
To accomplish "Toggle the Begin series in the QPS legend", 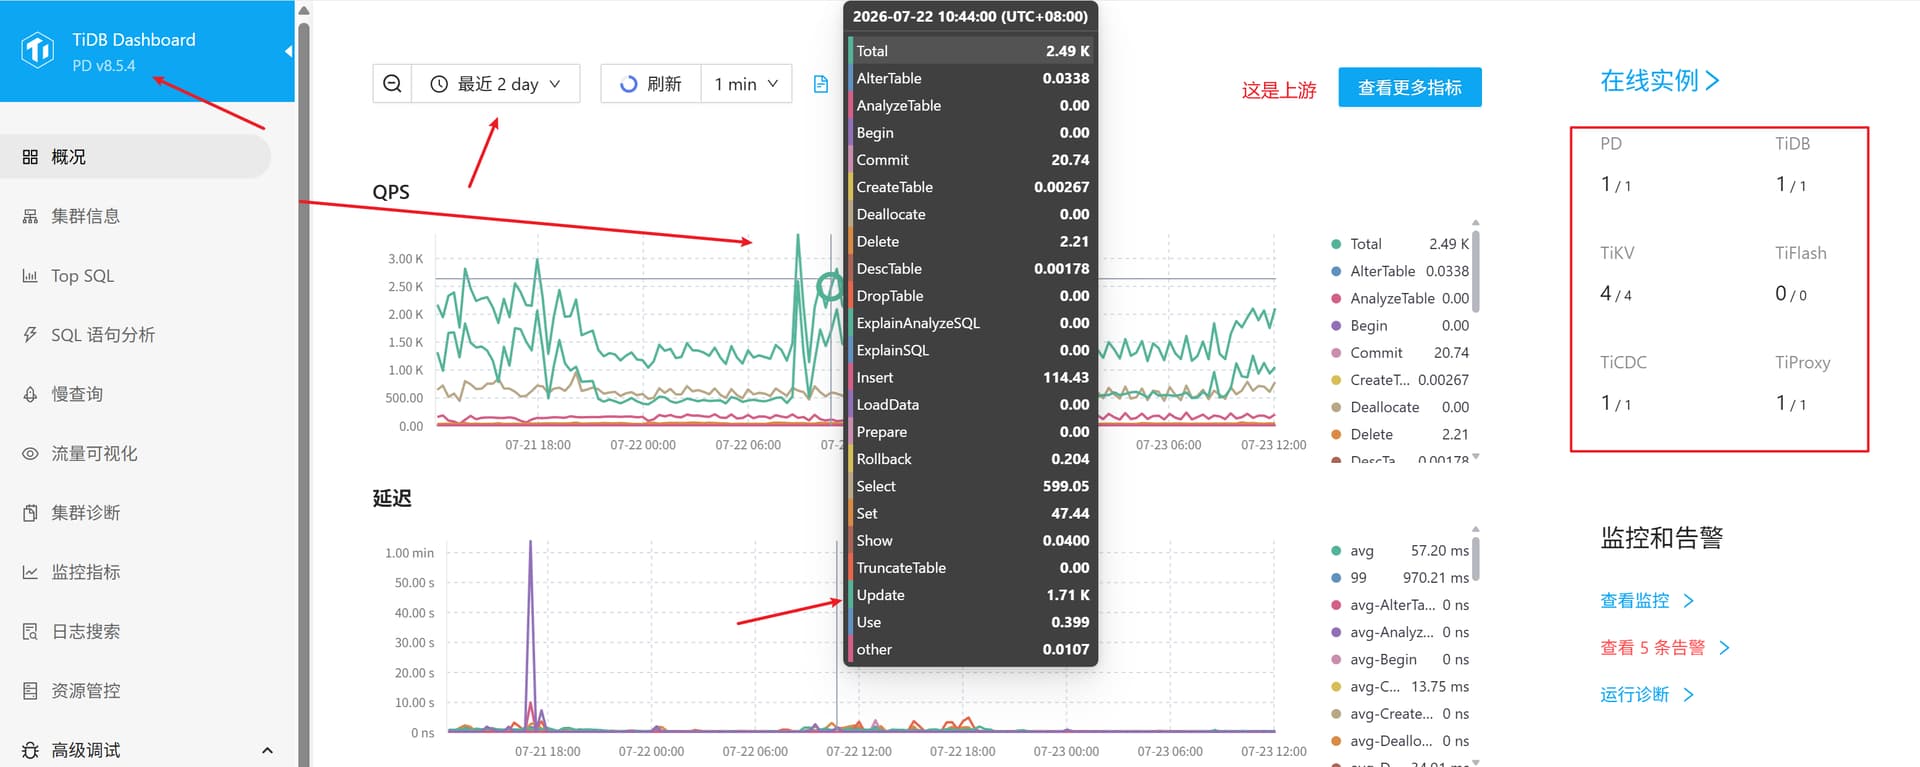I will pyautogui.click(x=1400, y=326).
